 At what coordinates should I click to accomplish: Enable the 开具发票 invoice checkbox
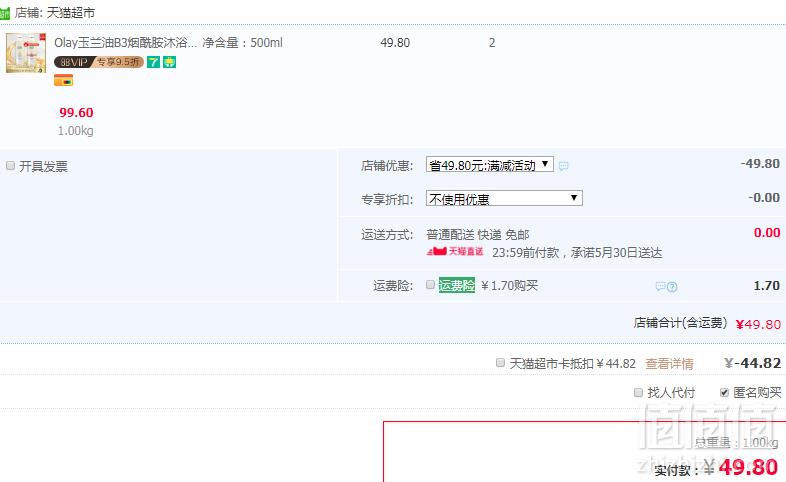point(11,166)
